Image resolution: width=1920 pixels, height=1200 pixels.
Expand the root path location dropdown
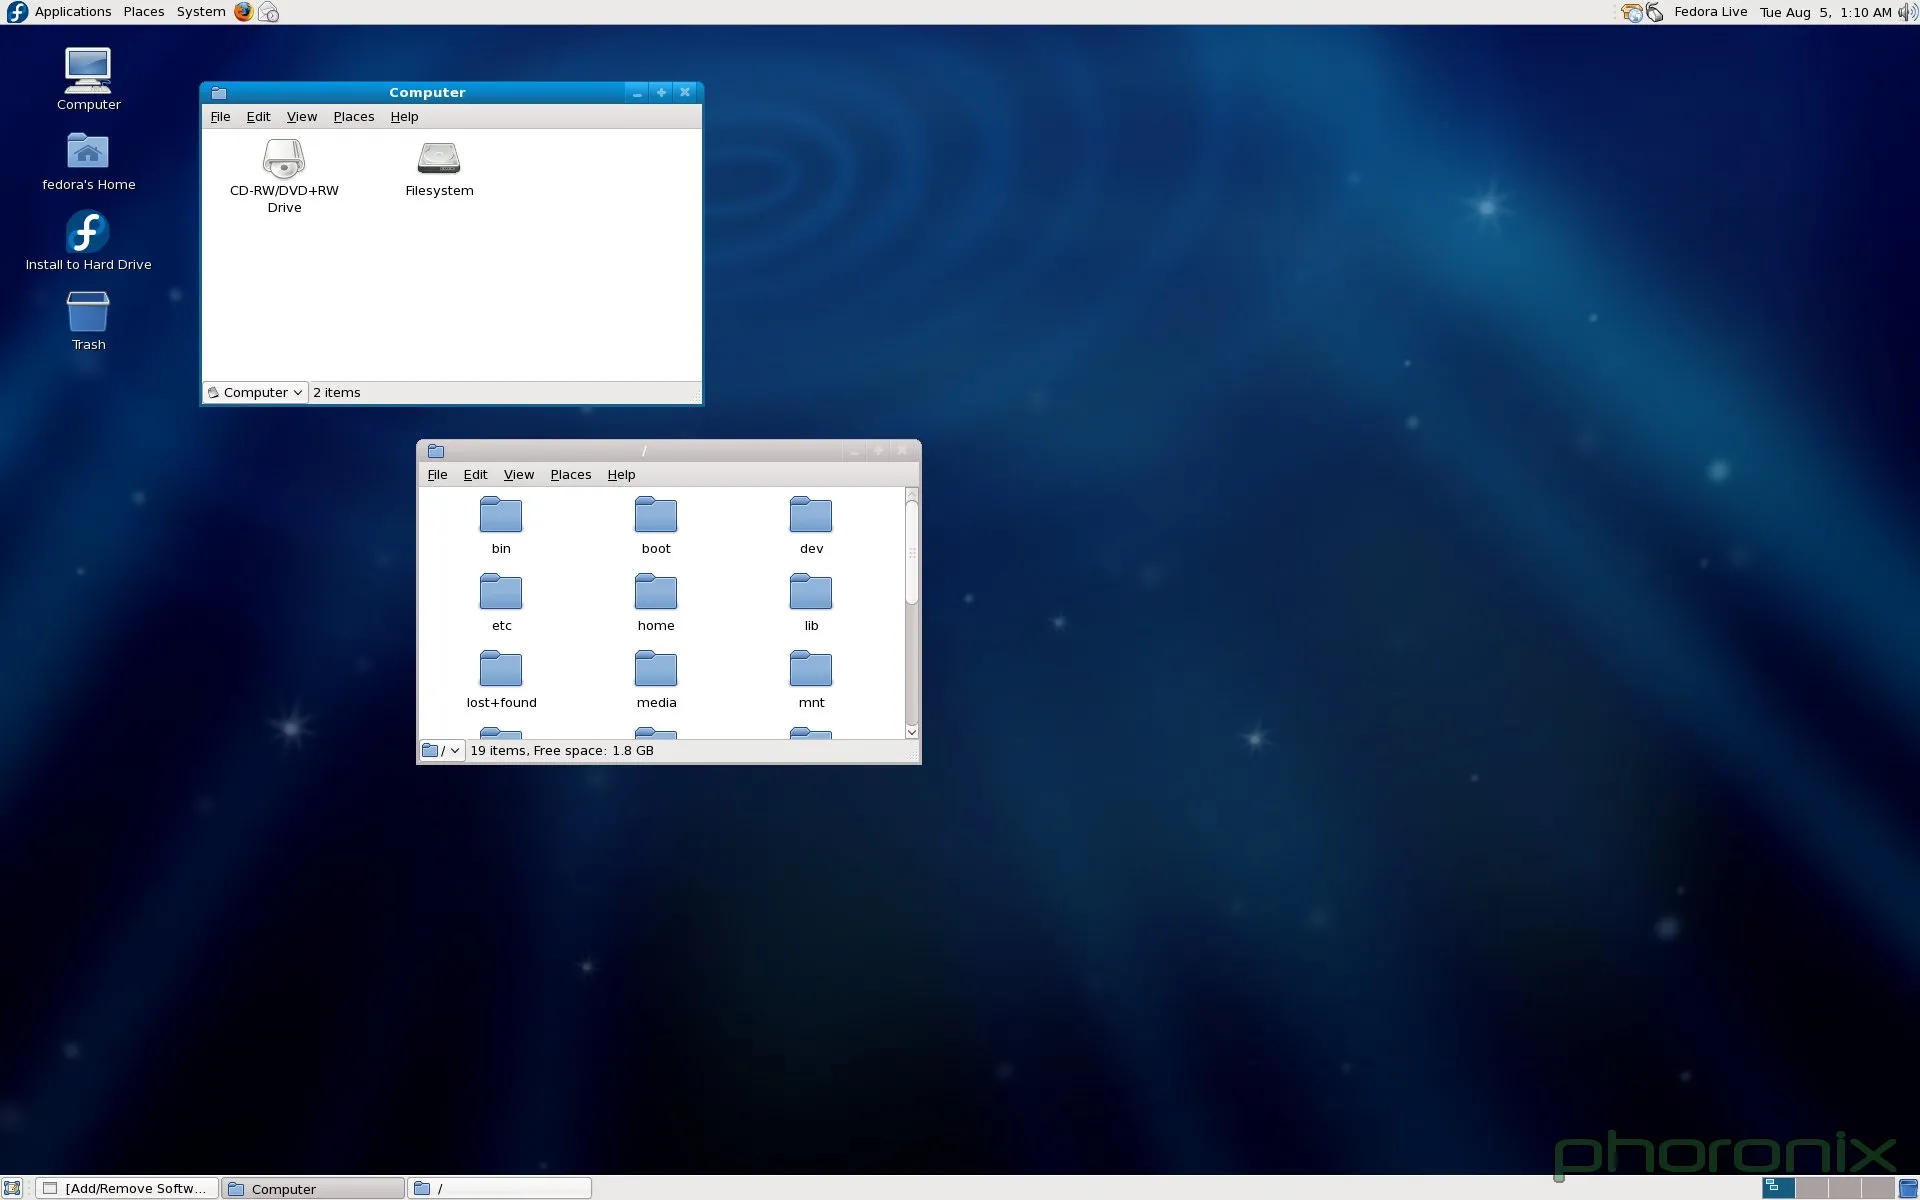[x=441, y=751]
